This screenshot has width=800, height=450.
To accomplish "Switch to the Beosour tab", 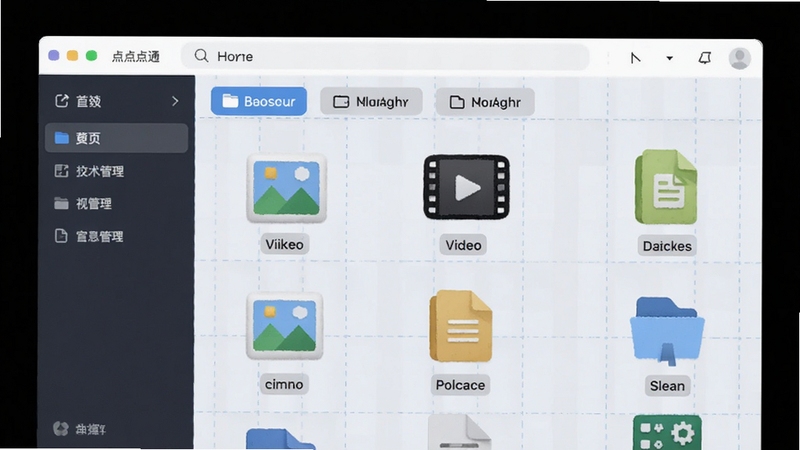I will (x=259, y=101).
